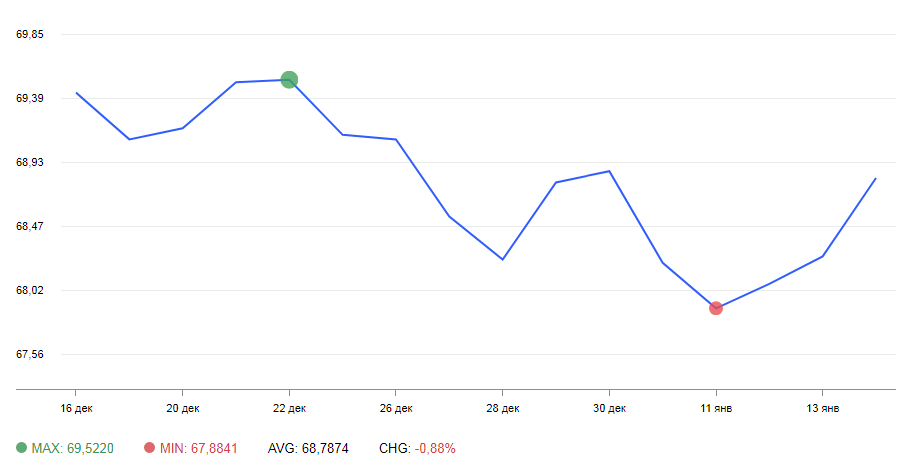Click the 11 янв date label

[x=716, y=408]
